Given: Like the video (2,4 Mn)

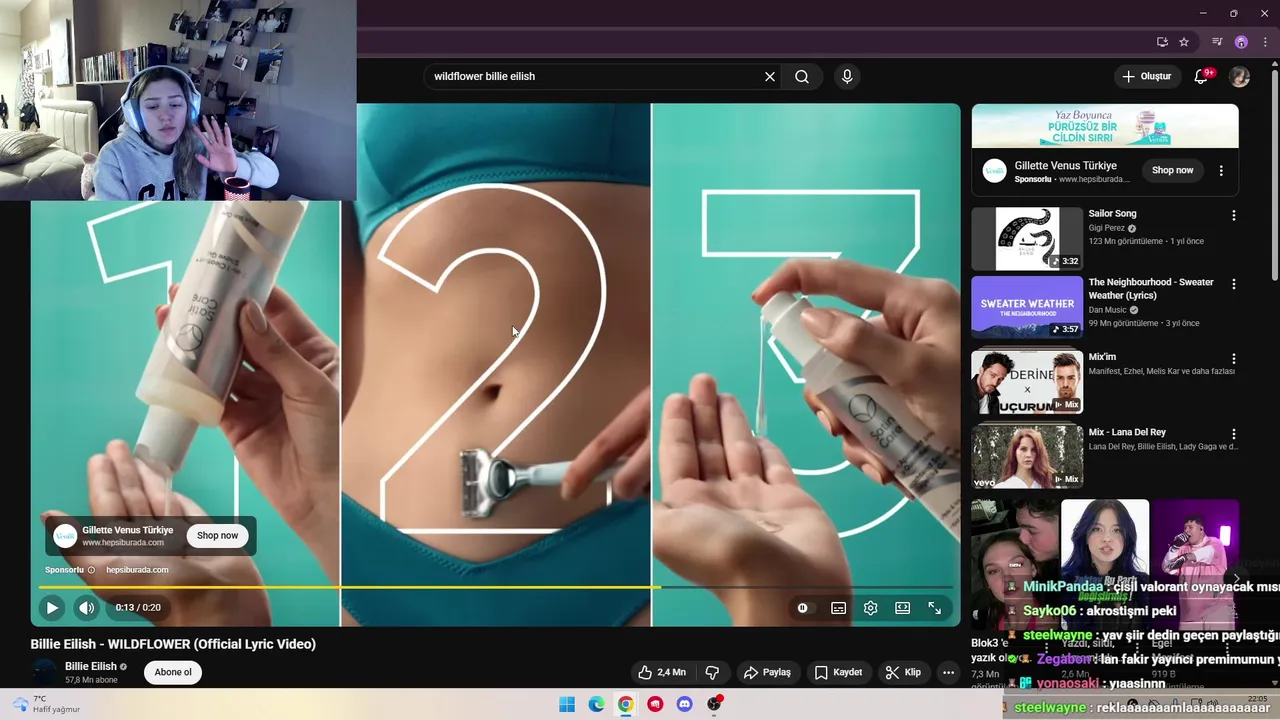Looking at the screenshot, I should [662, 672].
